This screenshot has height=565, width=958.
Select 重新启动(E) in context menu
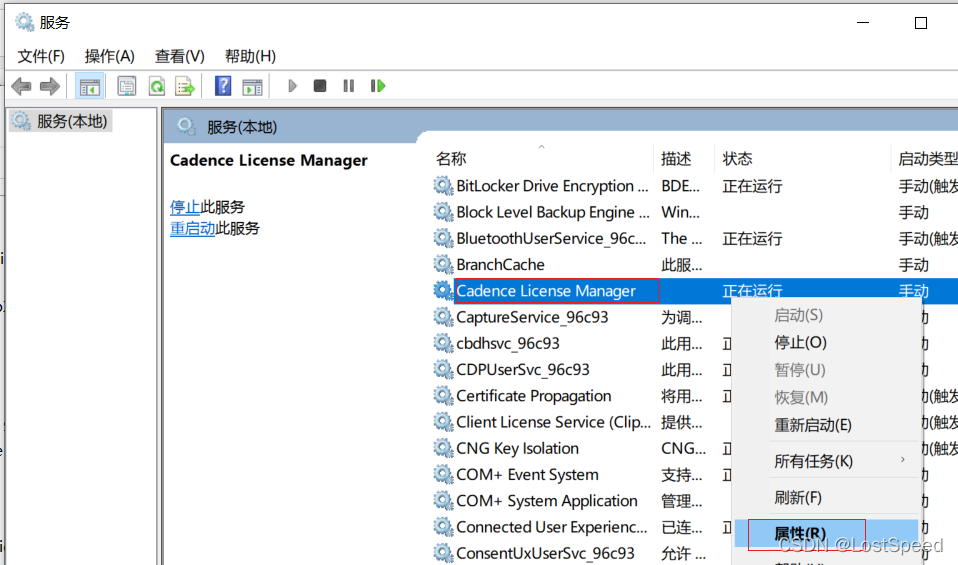pos(812,425)
